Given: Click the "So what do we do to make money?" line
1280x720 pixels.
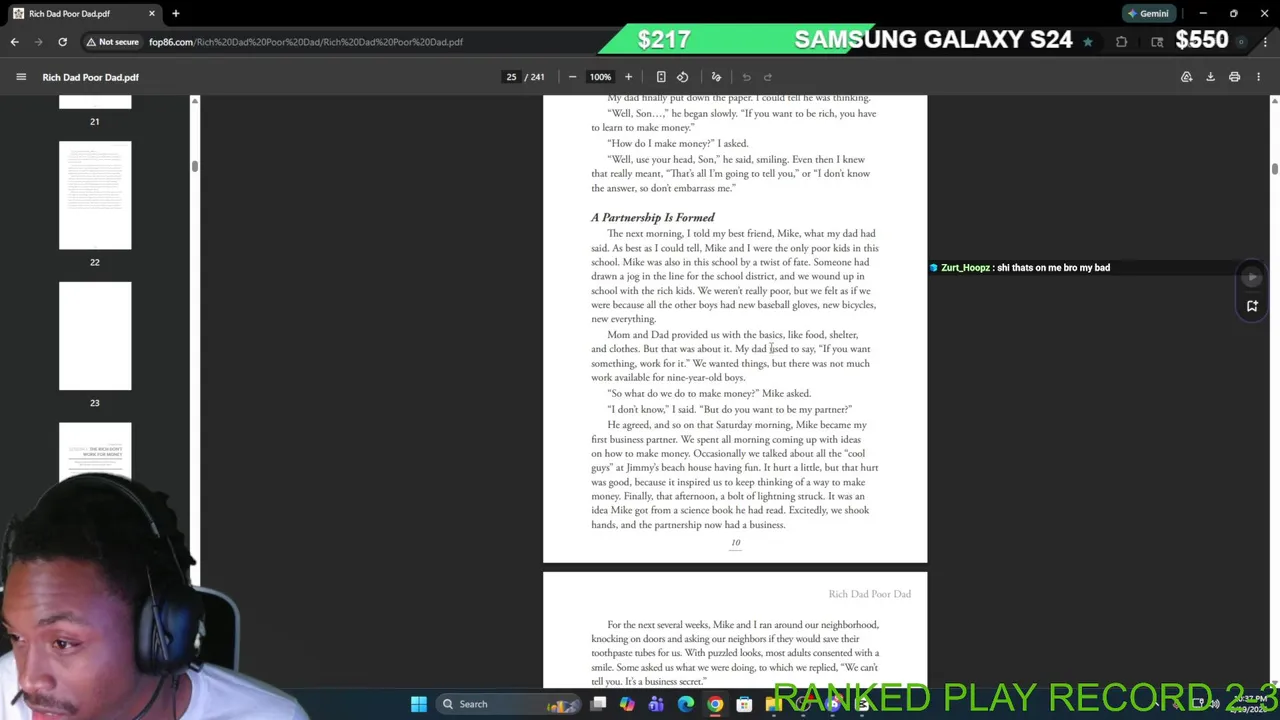Looking at the screenshot, I should [x=709, y=393].
